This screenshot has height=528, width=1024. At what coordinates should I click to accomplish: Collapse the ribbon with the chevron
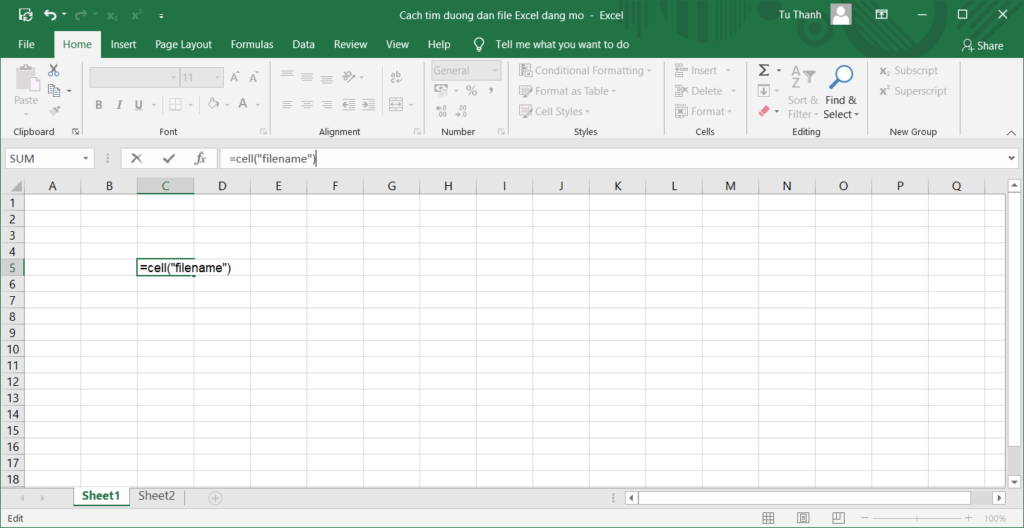[x=1010, y=131]
